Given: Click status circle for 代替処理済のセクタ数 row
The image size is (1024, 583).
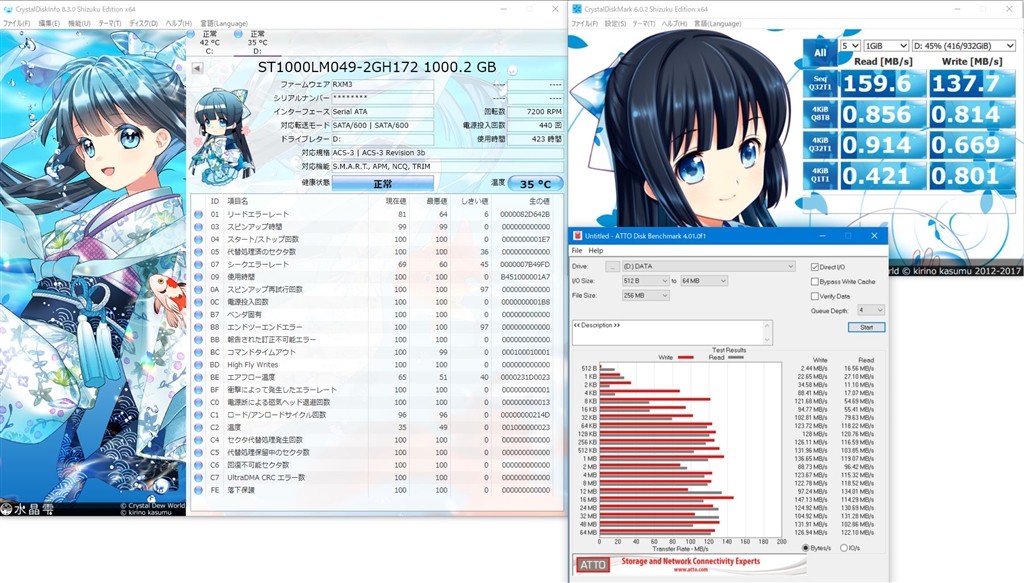Looking at the screenshot, I should 199,252.
